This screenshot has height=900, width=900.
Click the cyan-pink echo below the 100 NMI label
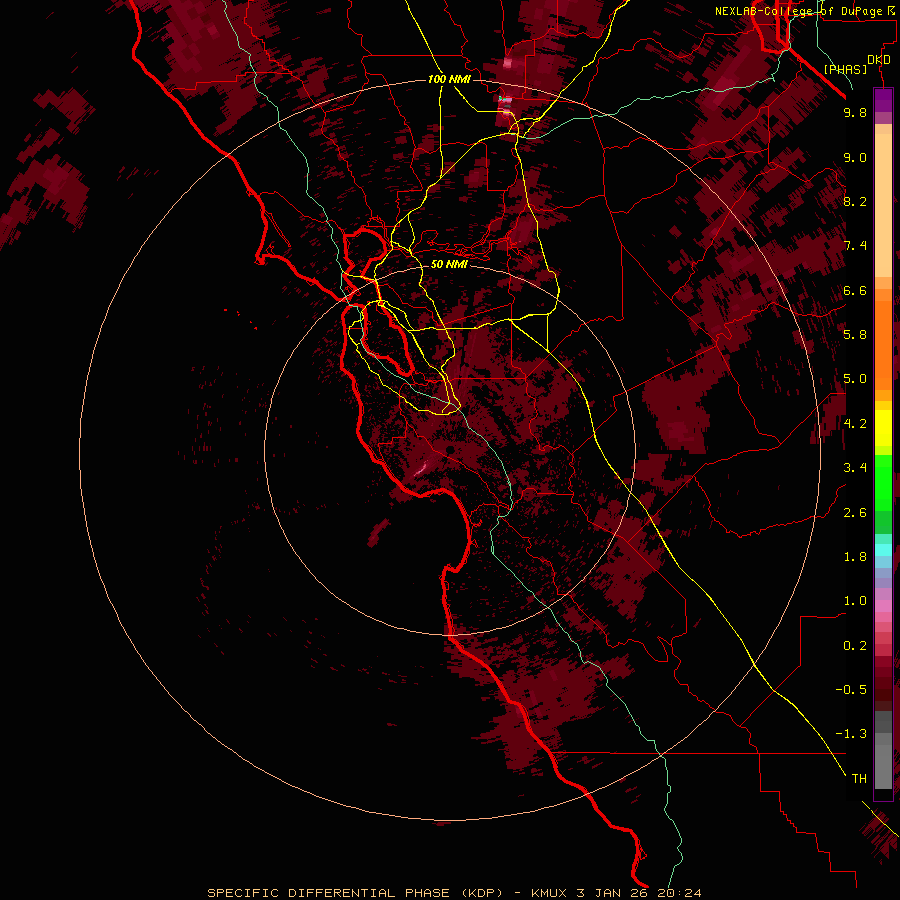pyautogui.click(x=505, y=99)
